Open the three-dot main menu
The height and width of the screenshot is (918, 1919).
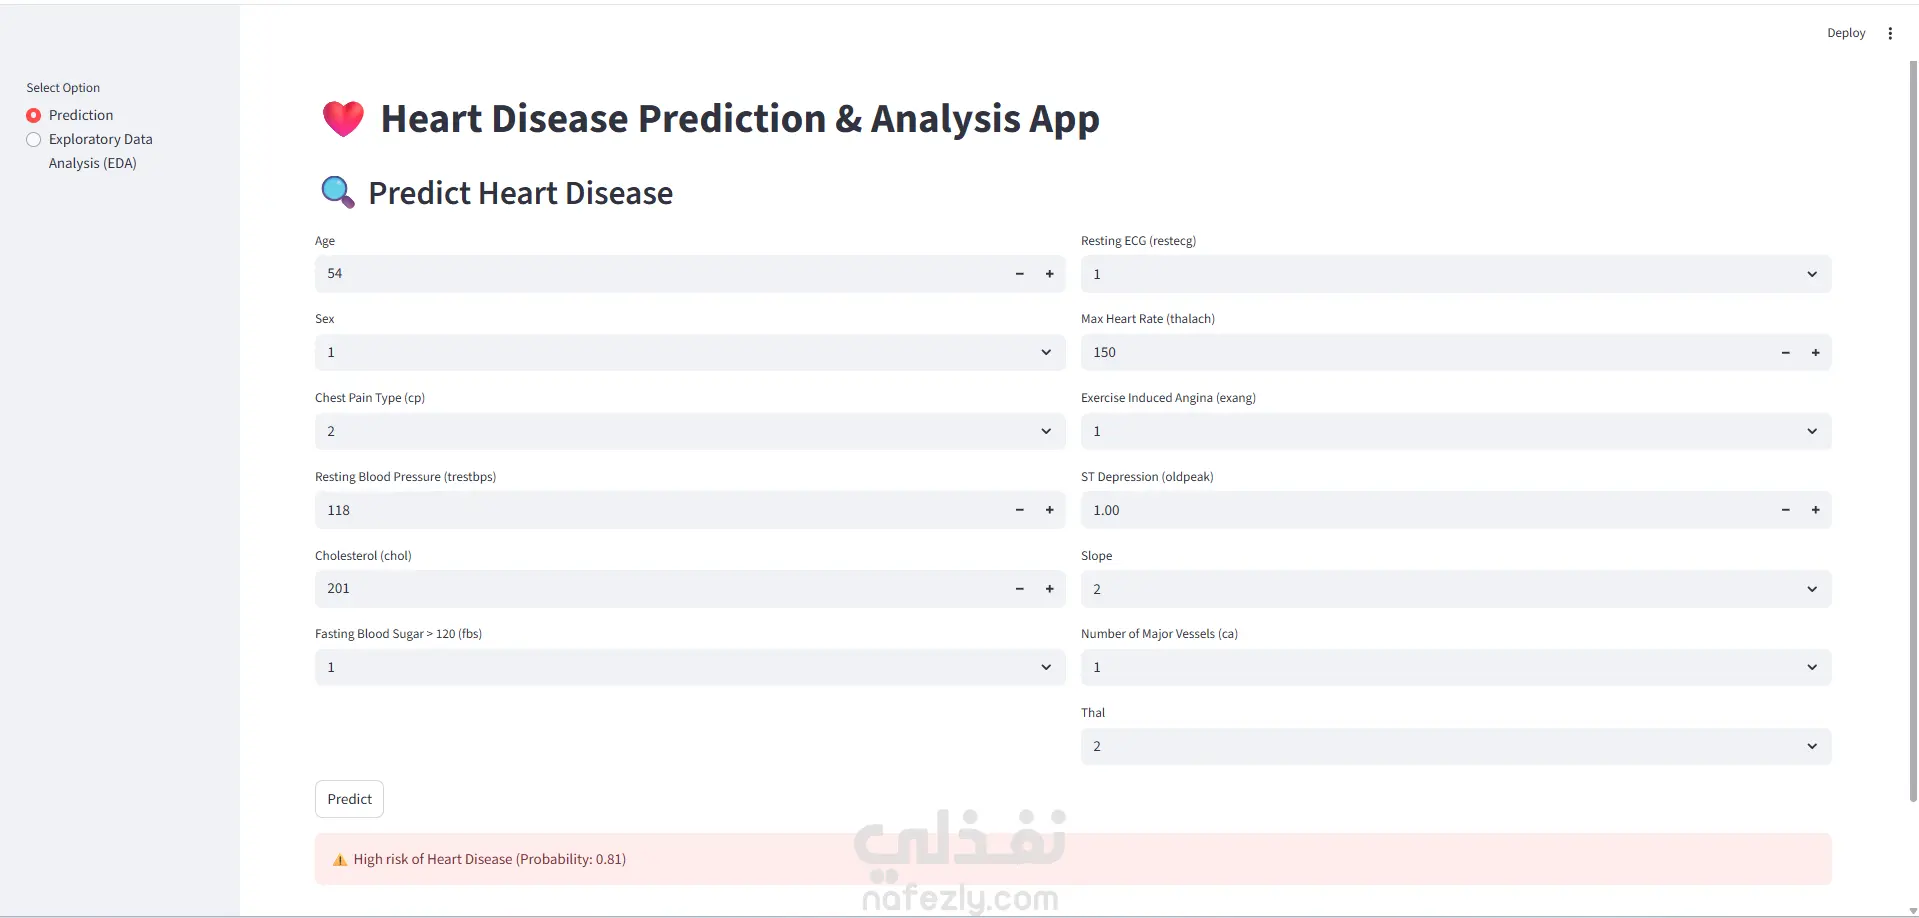(1890, 33)
